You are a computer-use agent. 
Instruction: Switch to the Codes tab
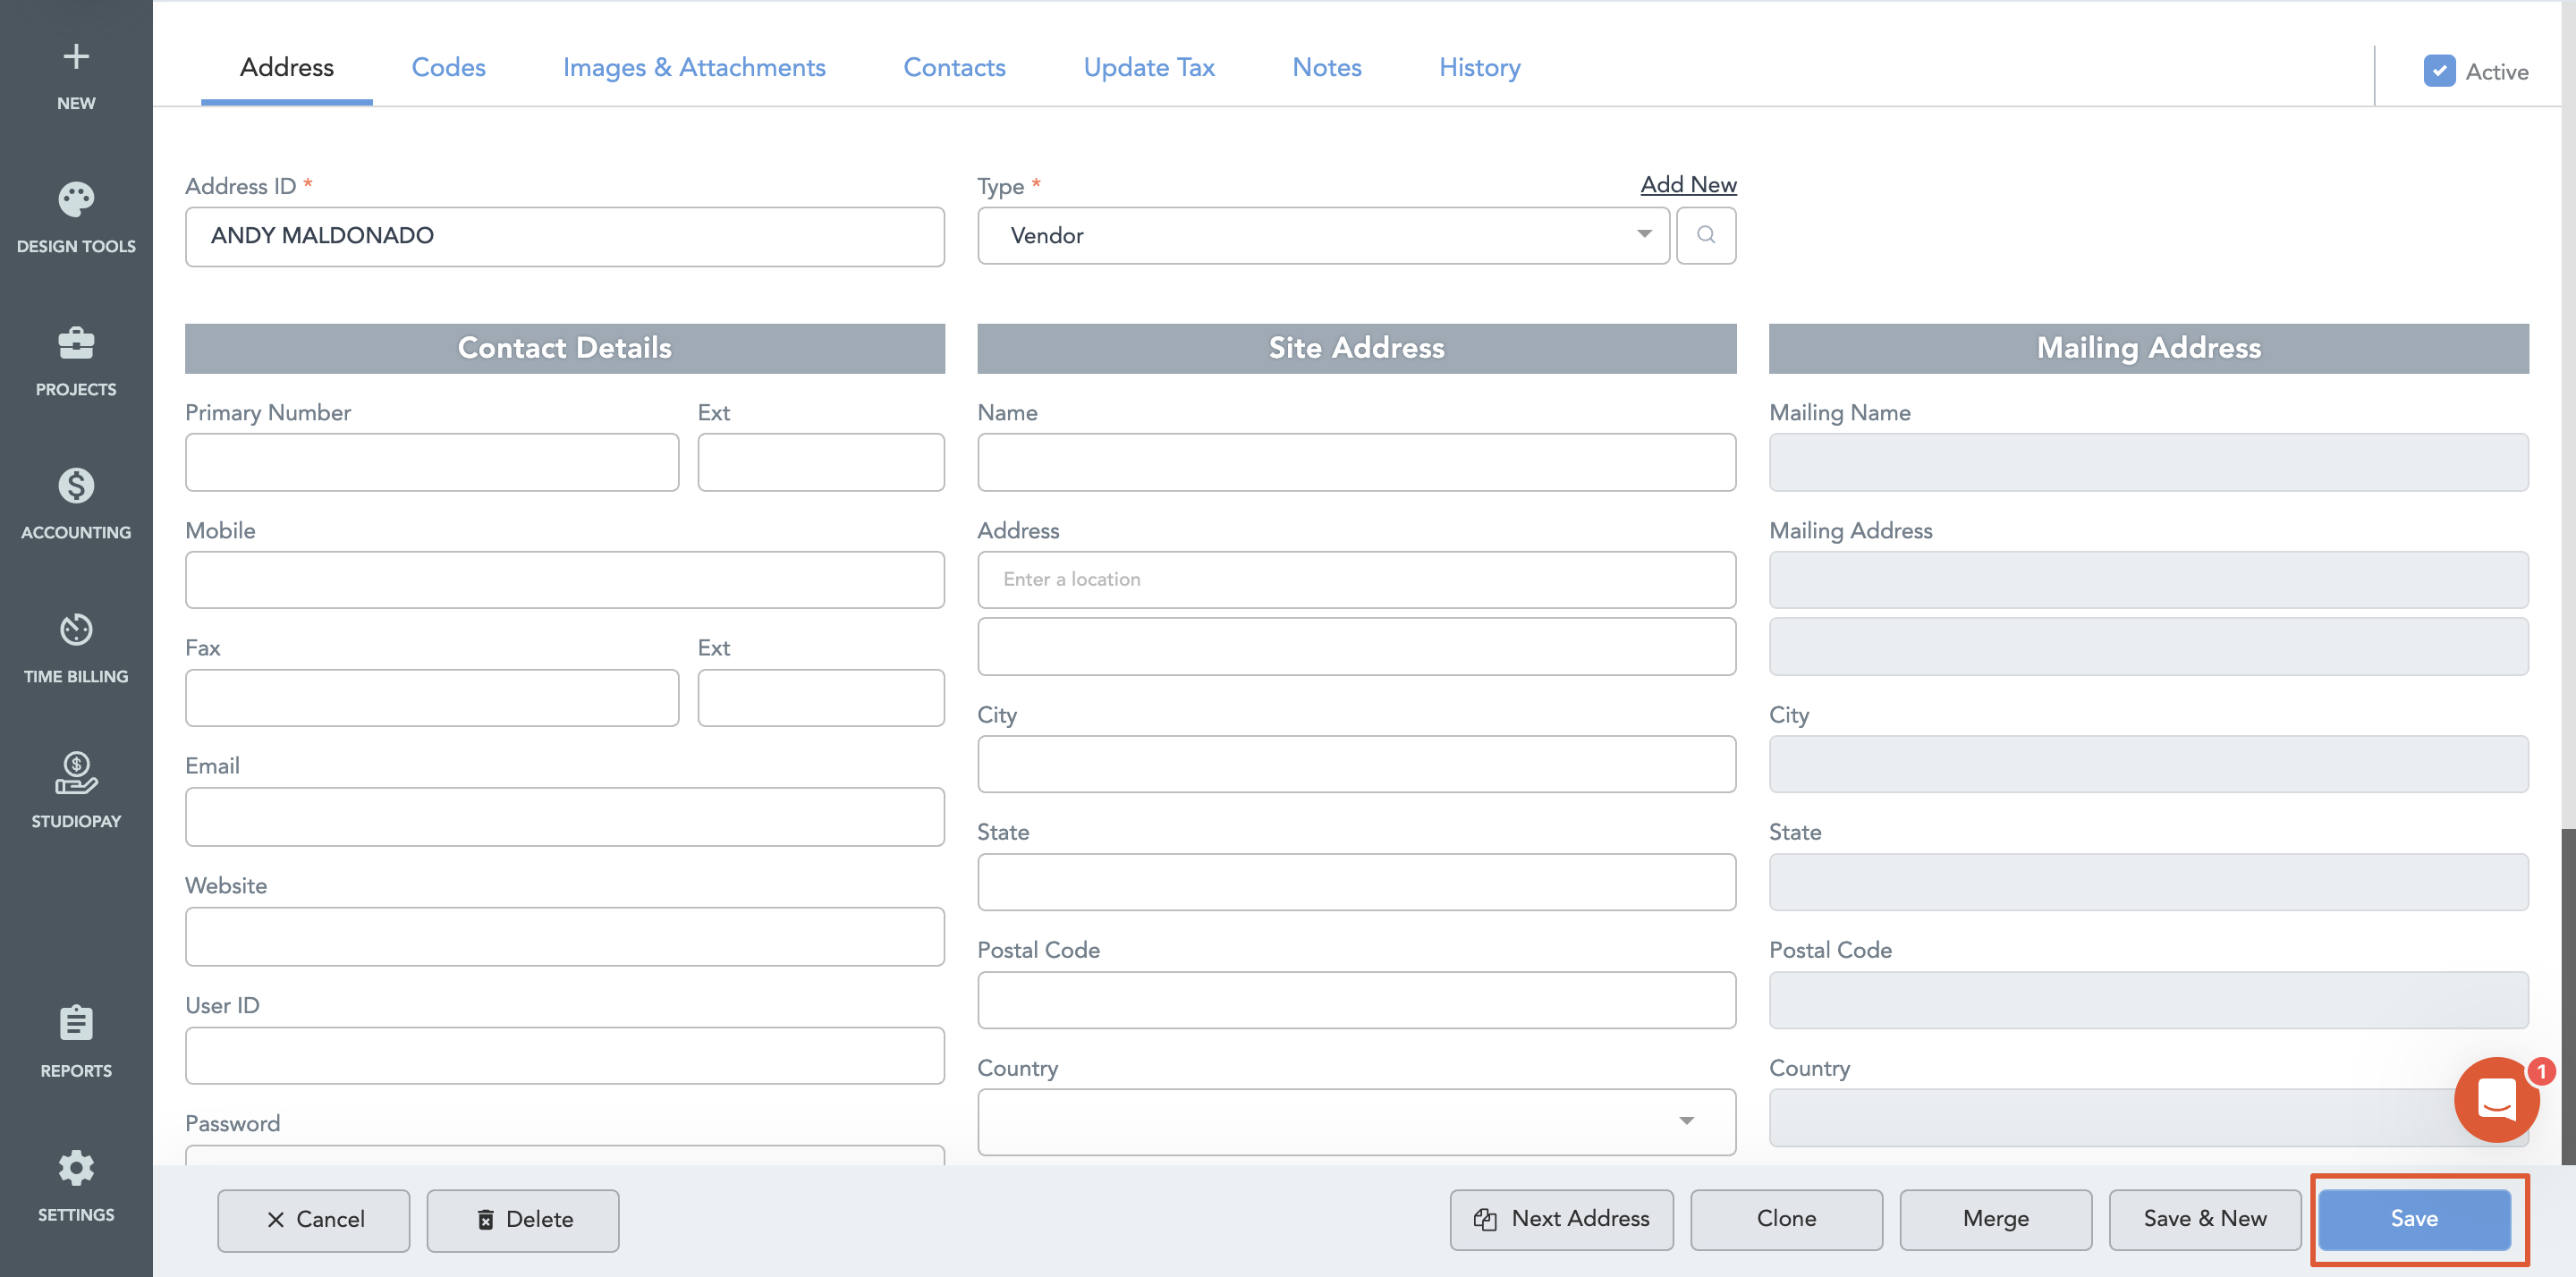pos(448,67)
